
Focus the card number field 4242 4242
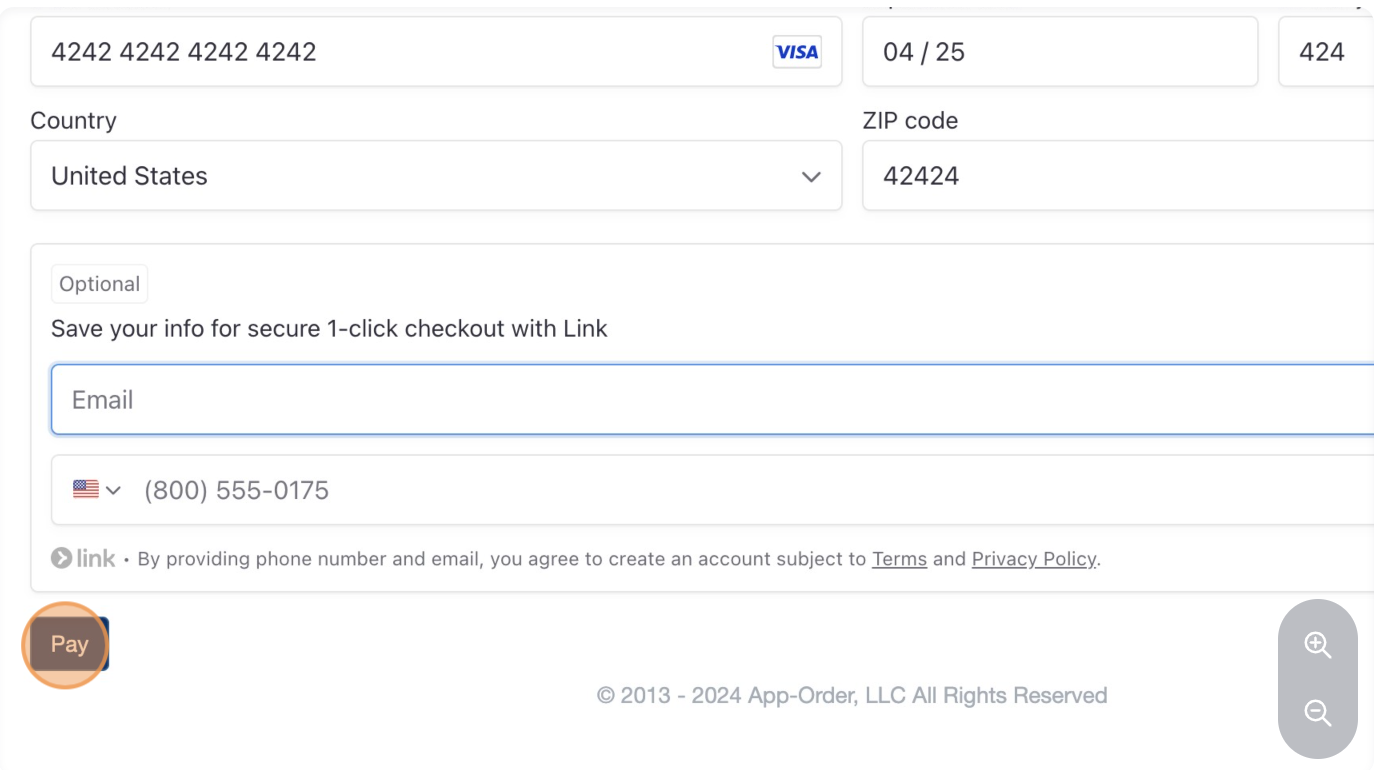tap(400, 52)
